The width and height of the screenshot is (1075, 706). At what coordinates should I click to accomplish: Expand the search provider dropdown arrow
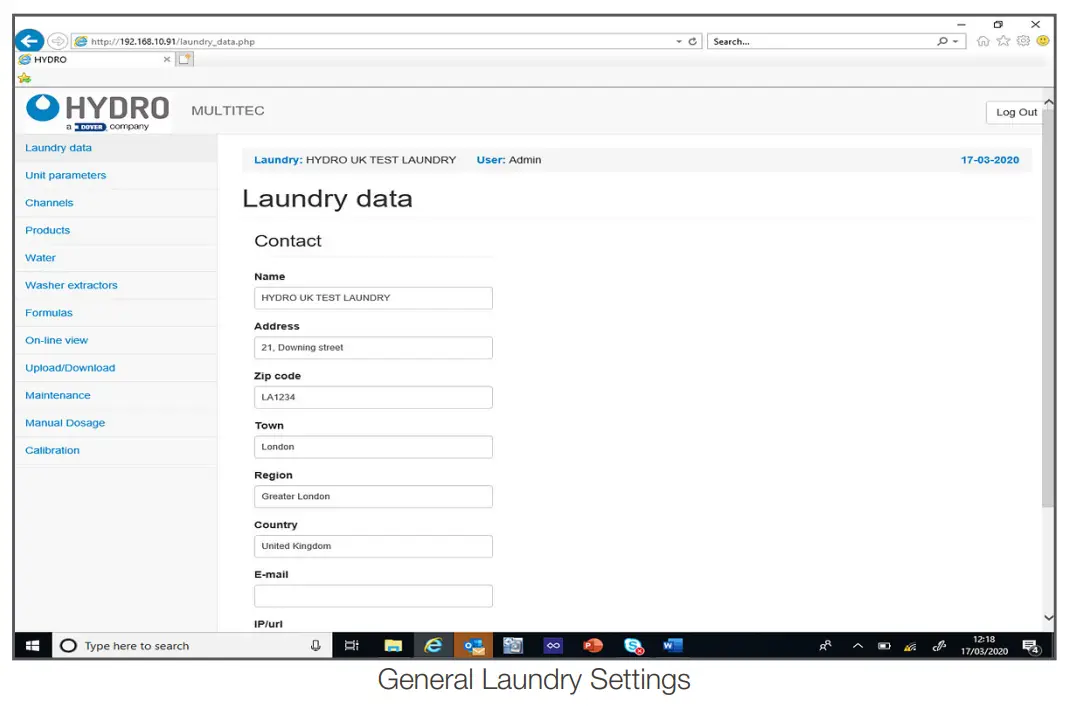956,42
